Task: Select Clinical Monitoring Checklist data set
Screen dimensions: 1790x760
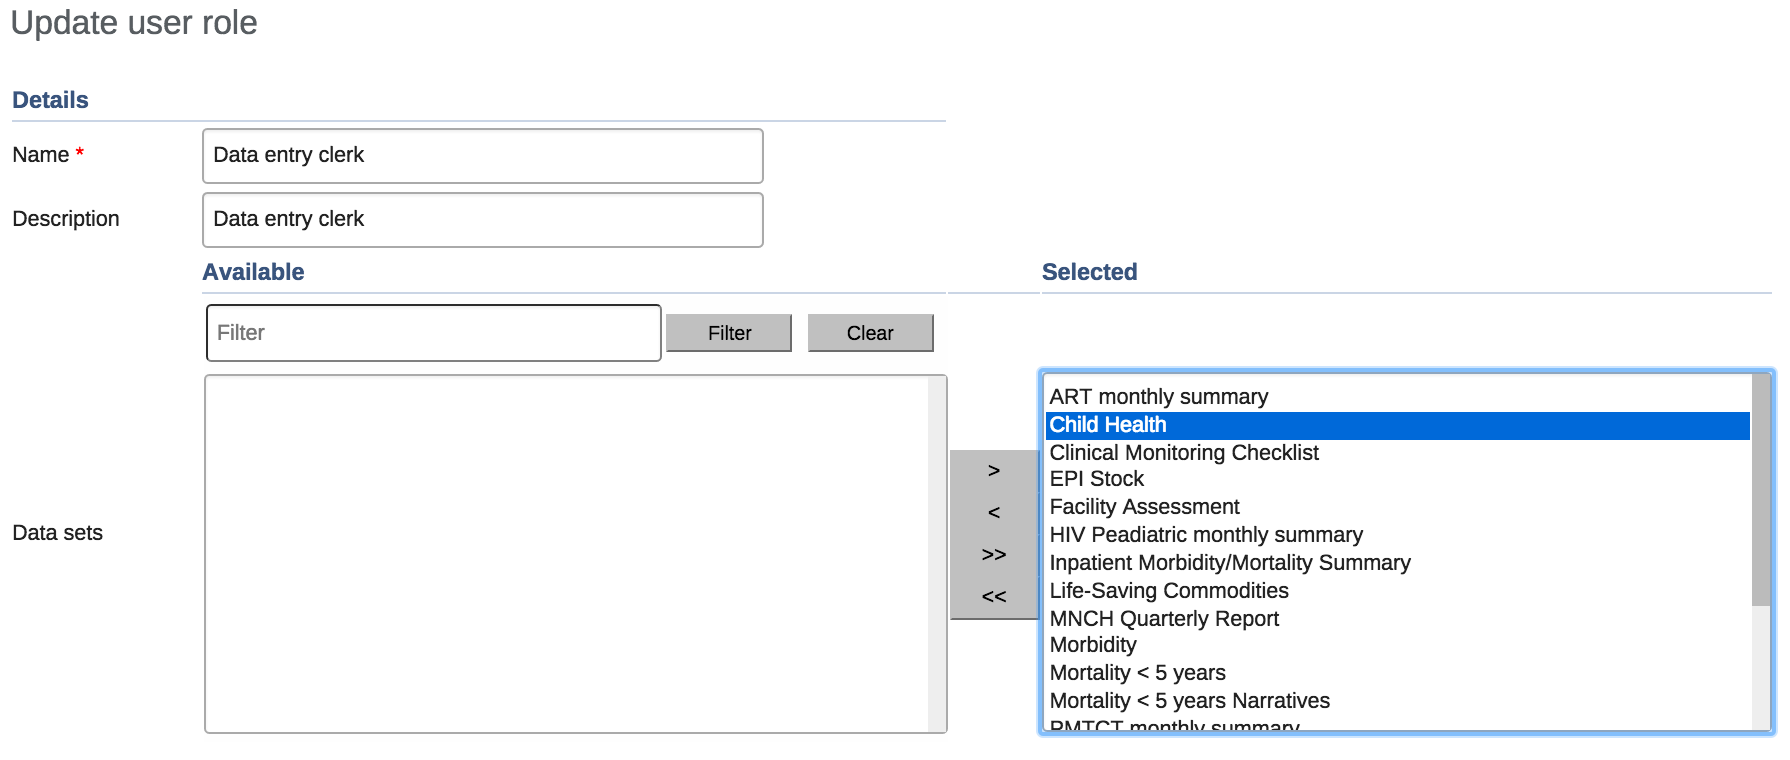Action: tap(1184, 453)
